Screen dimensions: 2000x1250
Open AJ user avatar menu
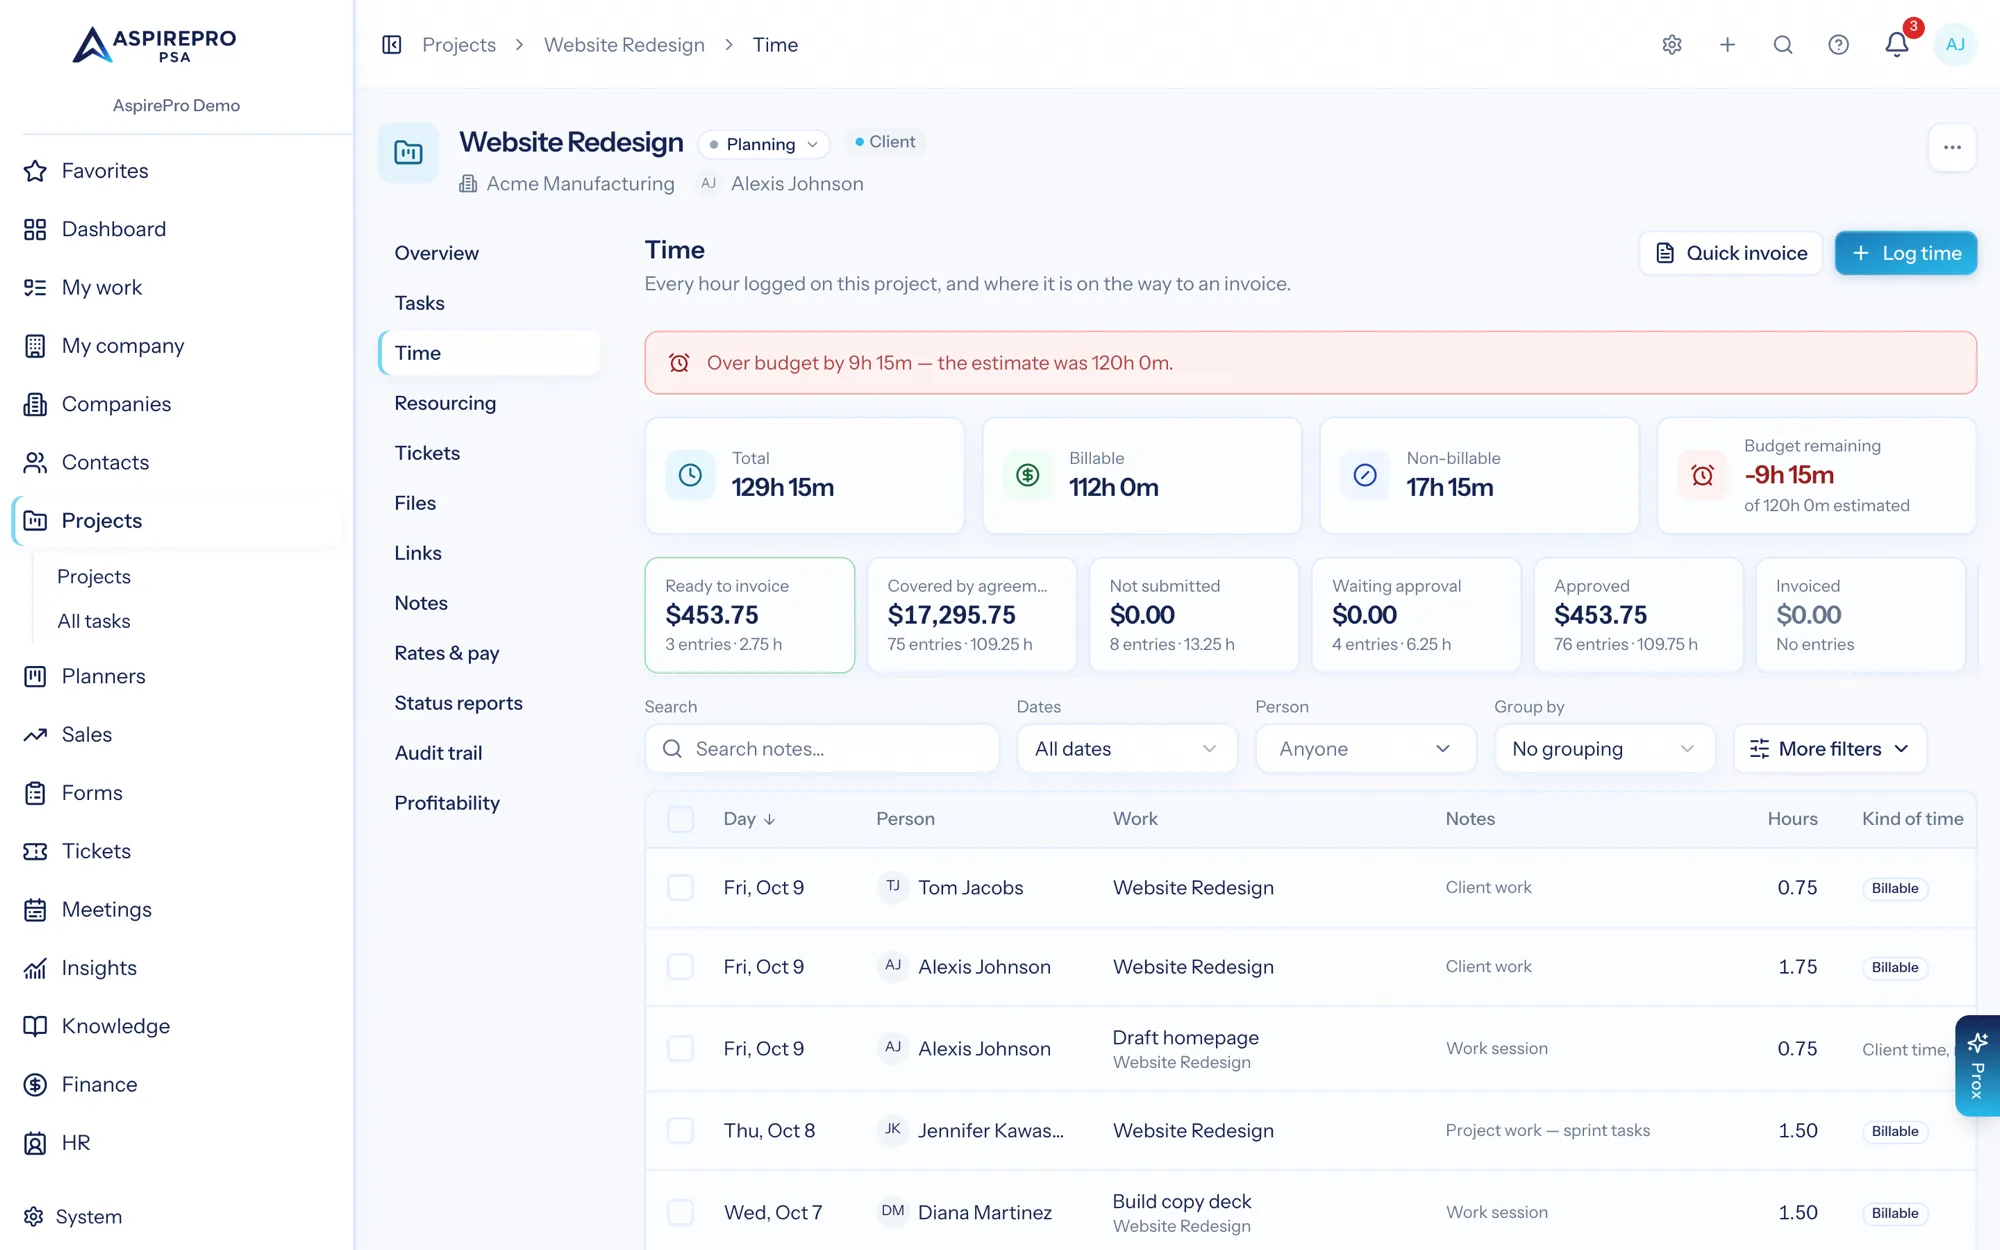[x=1955, y=45]
